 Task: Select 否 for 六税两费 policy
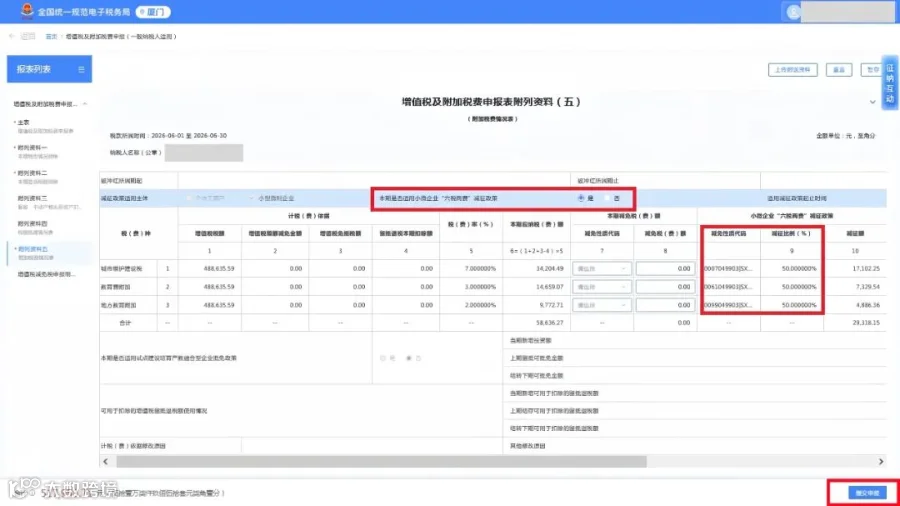(607, 198)
